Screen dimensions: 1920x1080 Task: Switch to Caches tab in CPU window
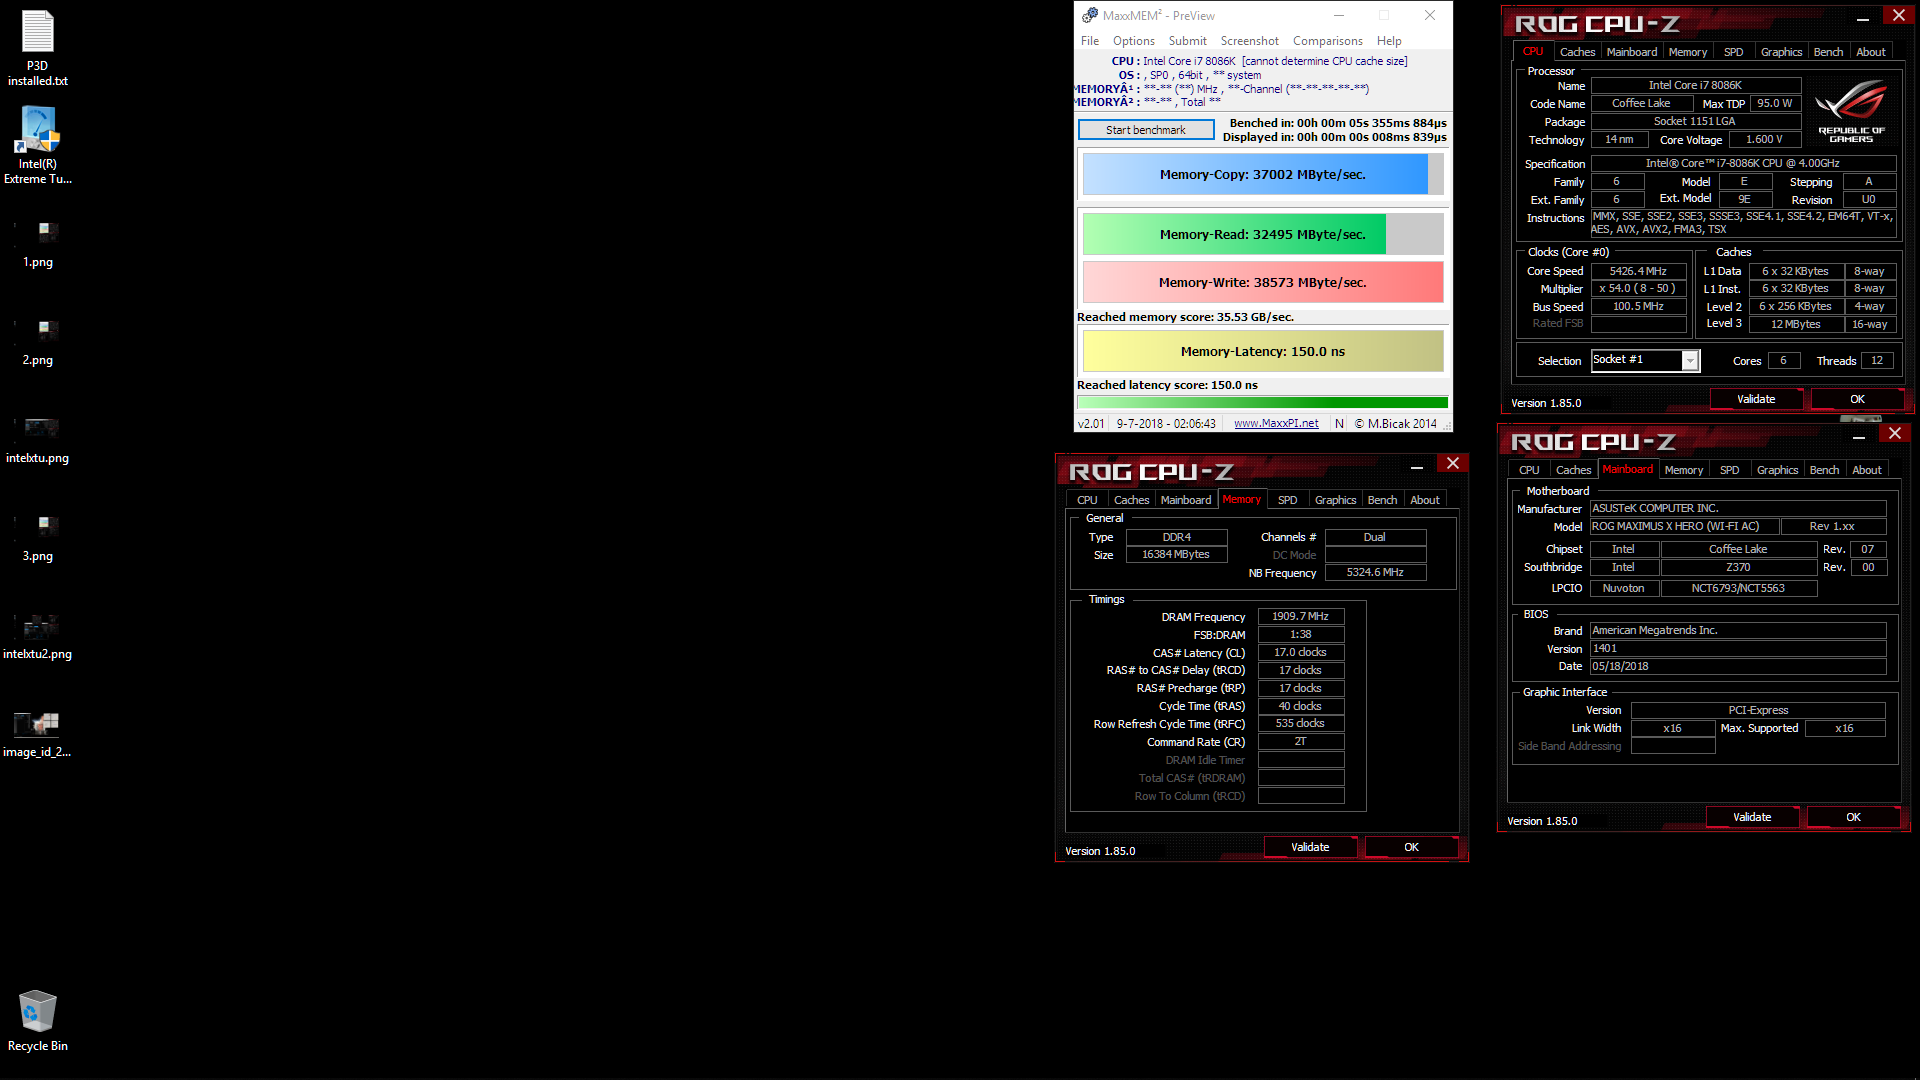[x=1577, y=52]
